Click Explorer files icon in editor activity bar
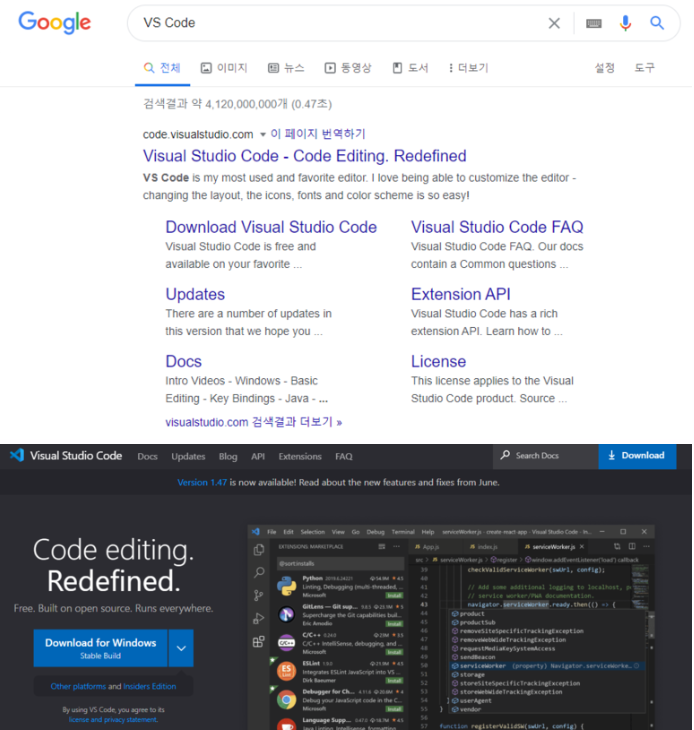The height and width of the screenshot is (730, 694). coord(259,550)
